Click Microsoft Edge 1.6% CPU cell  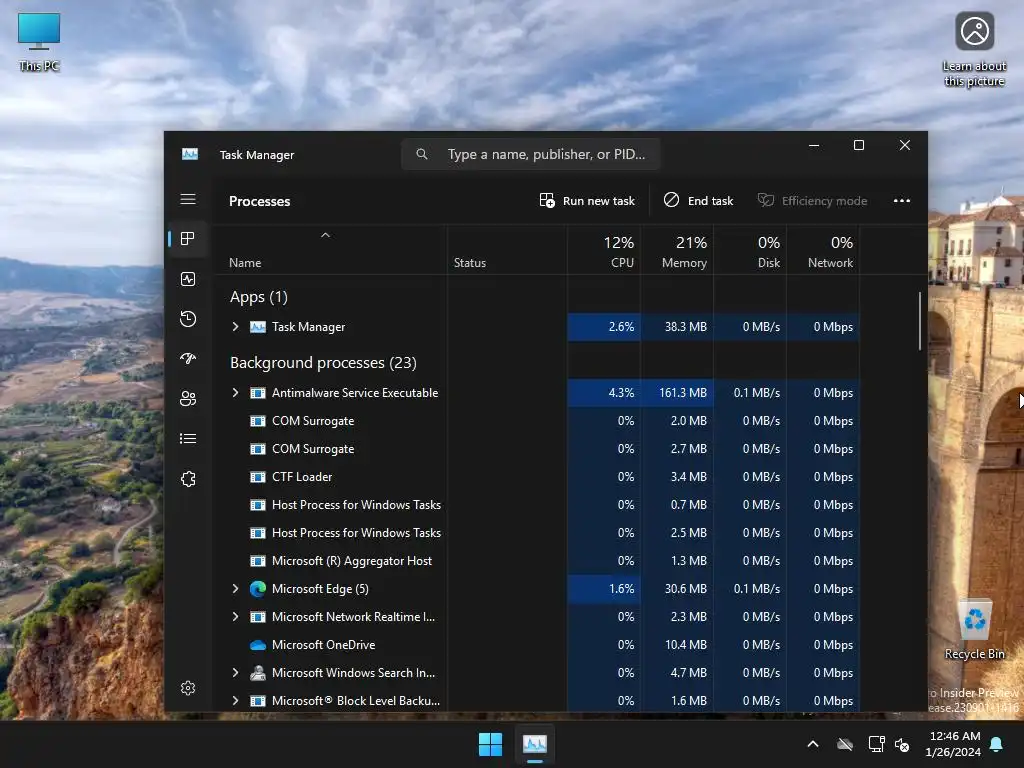(604, 588)
